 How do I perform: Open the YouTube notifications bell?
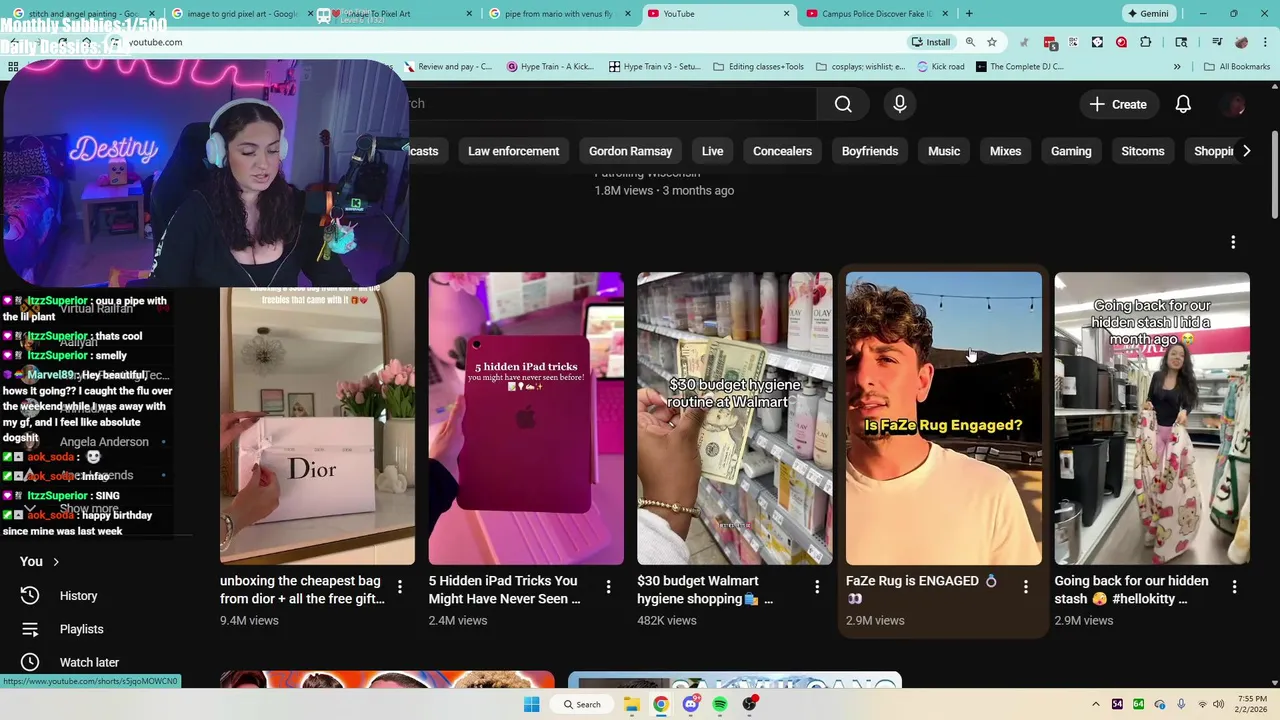coord(1183,104)
